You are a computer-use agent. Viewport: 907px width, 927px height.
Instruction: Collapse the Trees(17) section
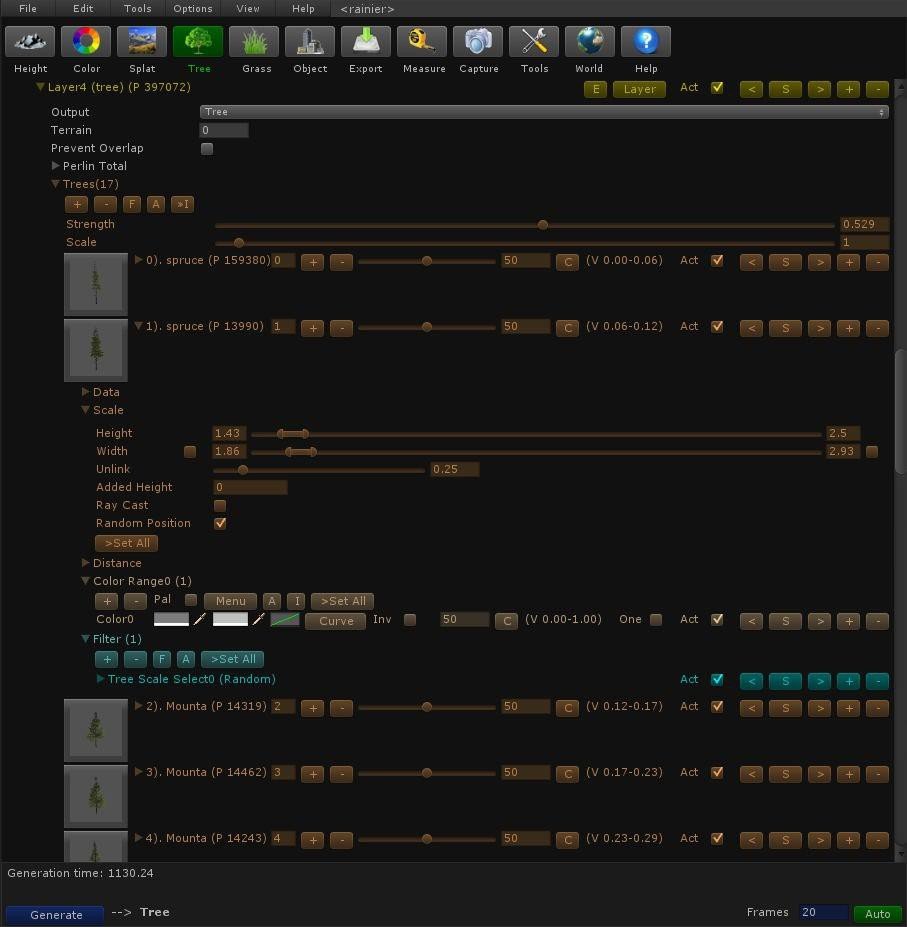[x=56, y=184]
